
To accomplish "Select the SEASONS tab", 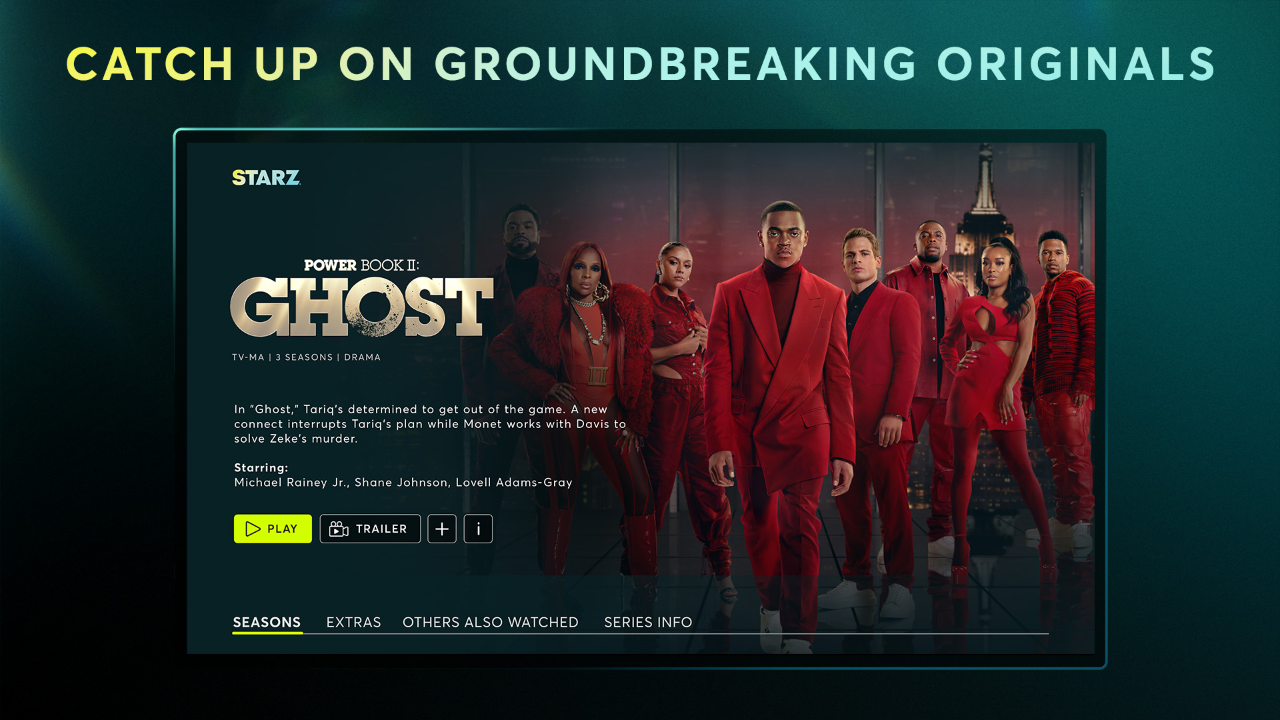I will tap(267, 622).
